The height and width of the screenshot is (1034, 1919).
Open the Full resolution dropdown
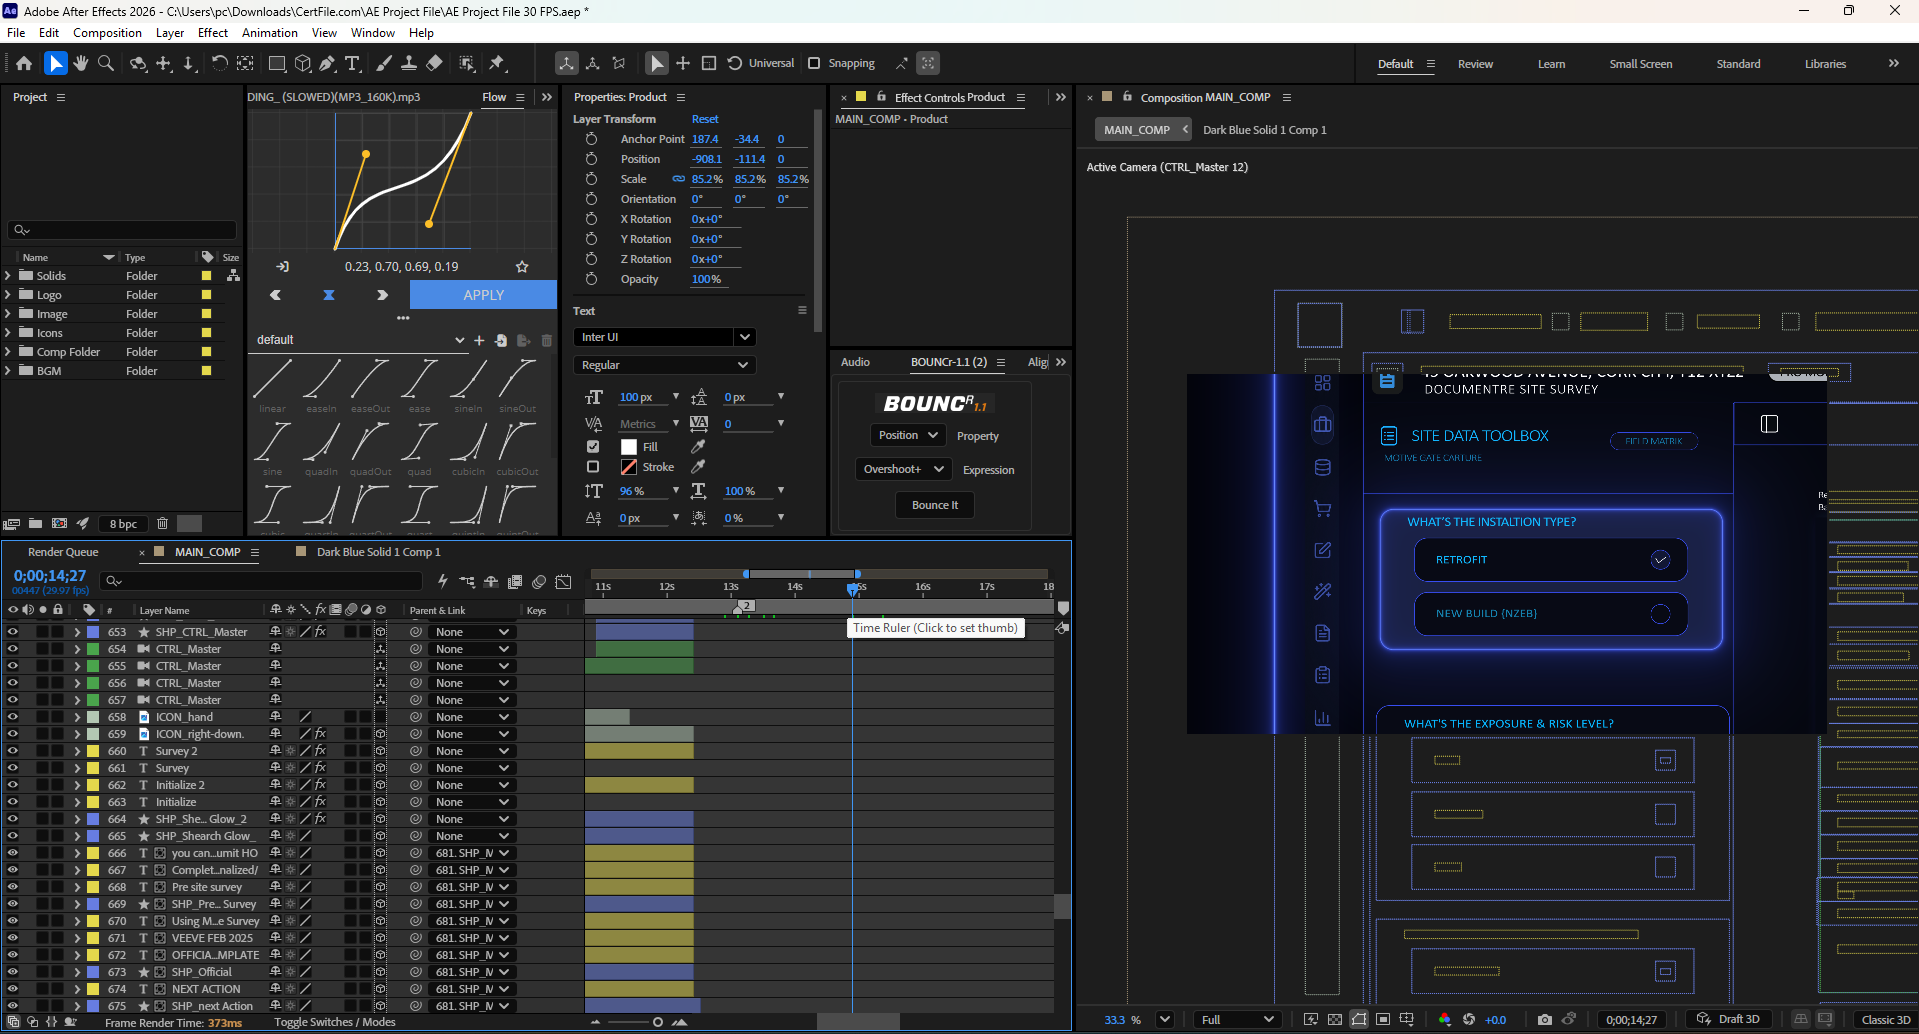pos(1238,1019)
